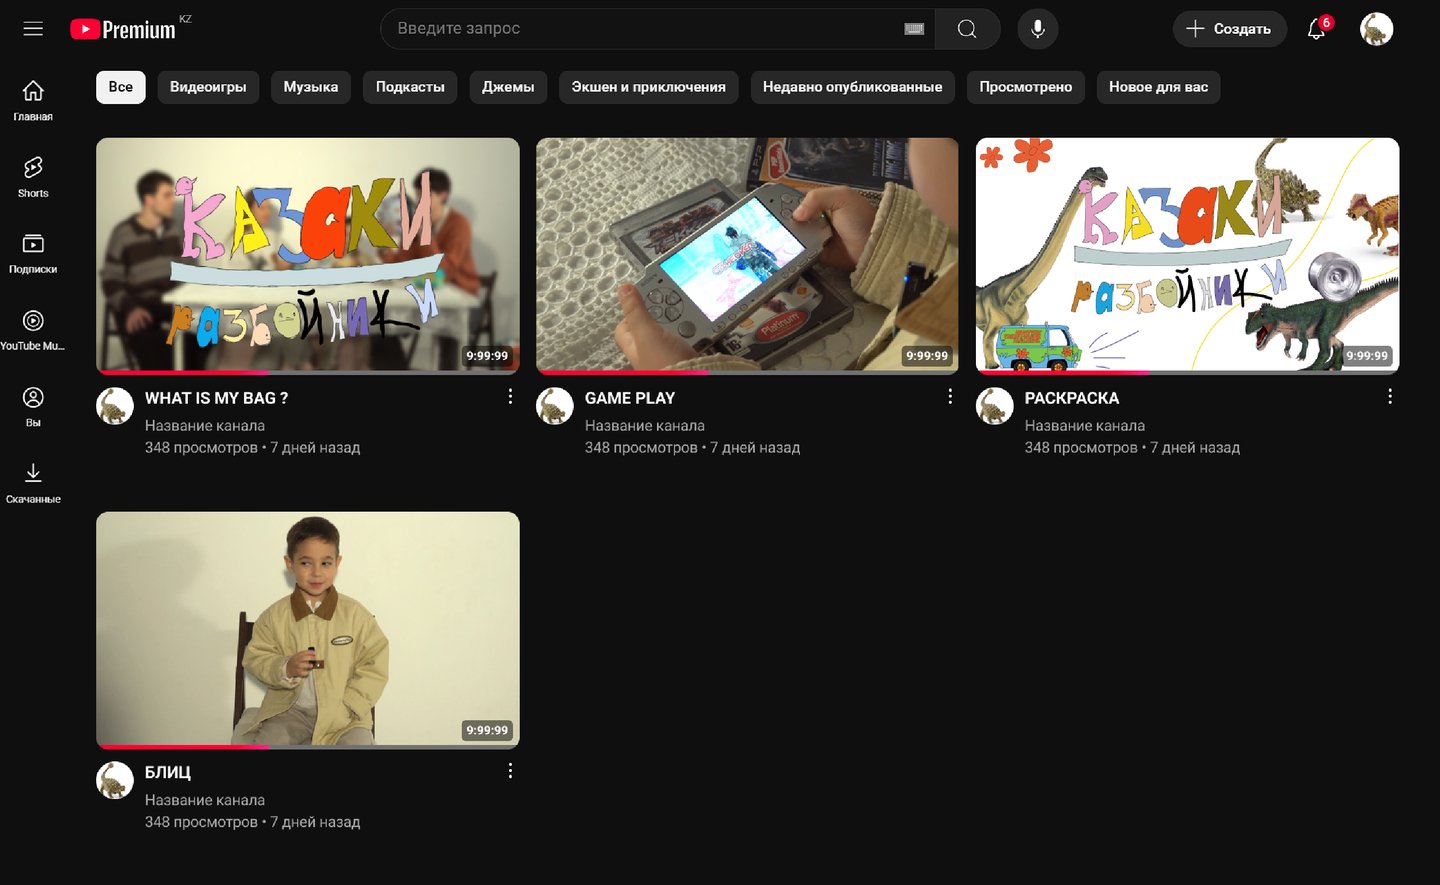Open channel name under БЛИЦ
Viewport: 1440px width, 885px height.
pos(205,800)
